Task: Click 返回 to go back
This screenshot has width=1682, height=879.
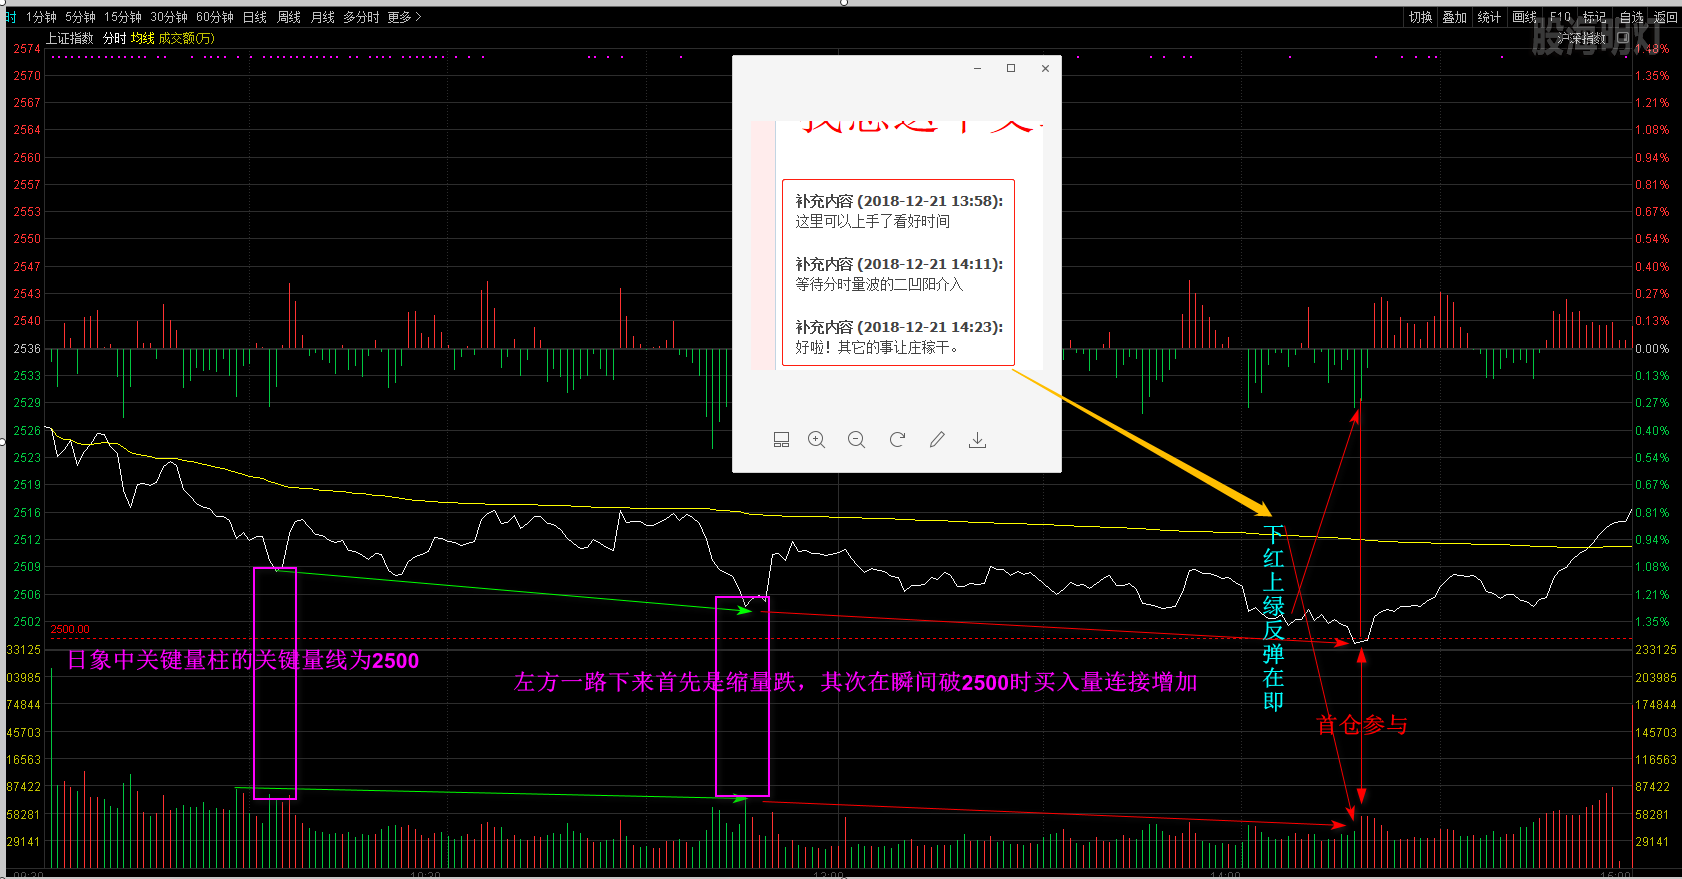Action: (x=1665, y=17)
